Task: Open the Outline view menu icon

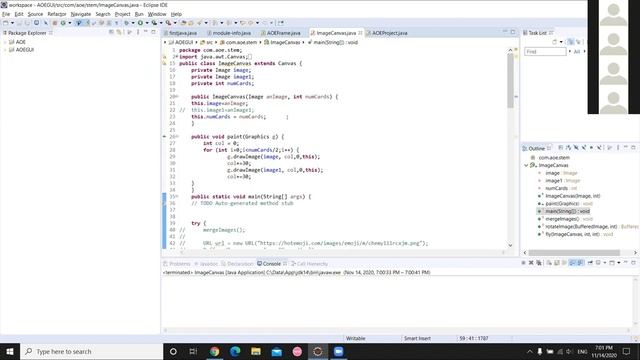Action: (x=618, y=148)
